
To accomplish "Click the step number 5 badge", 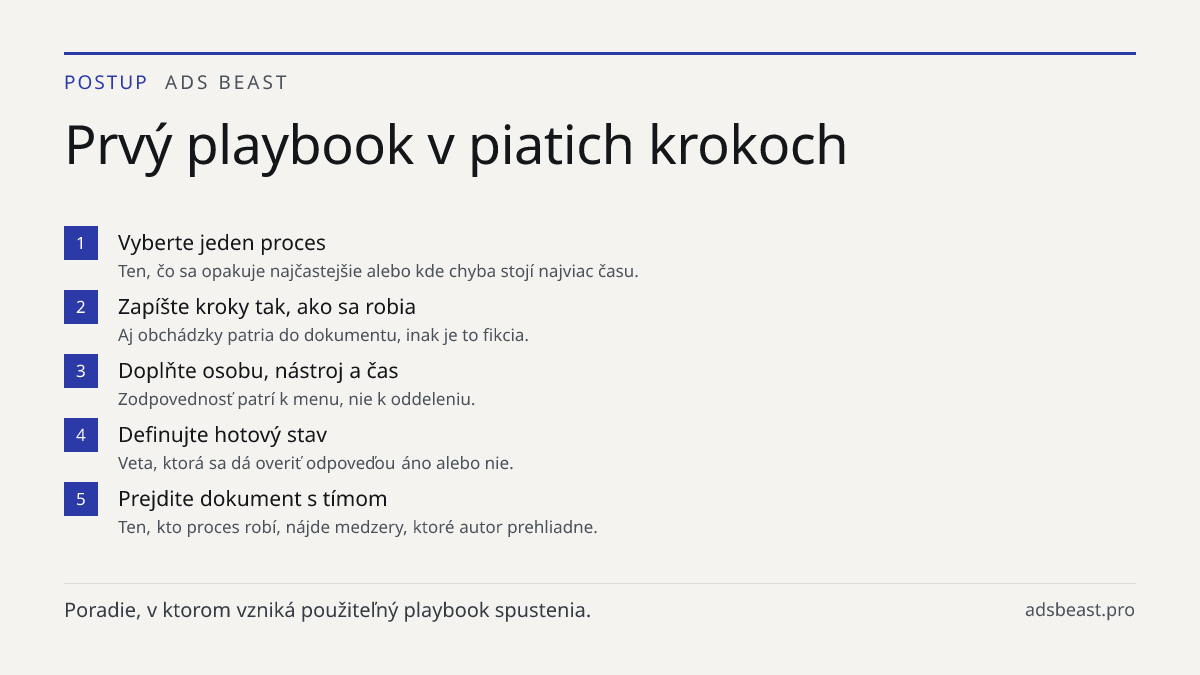I will coord(81,499).
